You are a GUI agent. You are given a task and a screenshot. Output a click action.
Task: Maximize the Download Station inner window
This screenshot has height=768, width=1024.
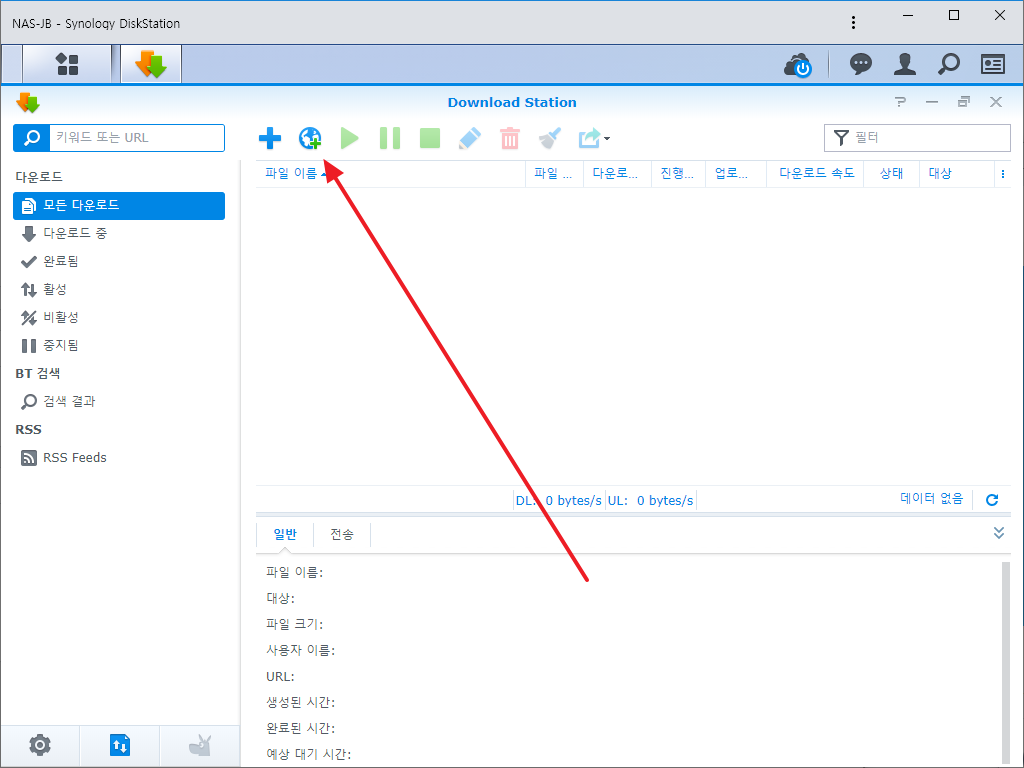(963, 102)
